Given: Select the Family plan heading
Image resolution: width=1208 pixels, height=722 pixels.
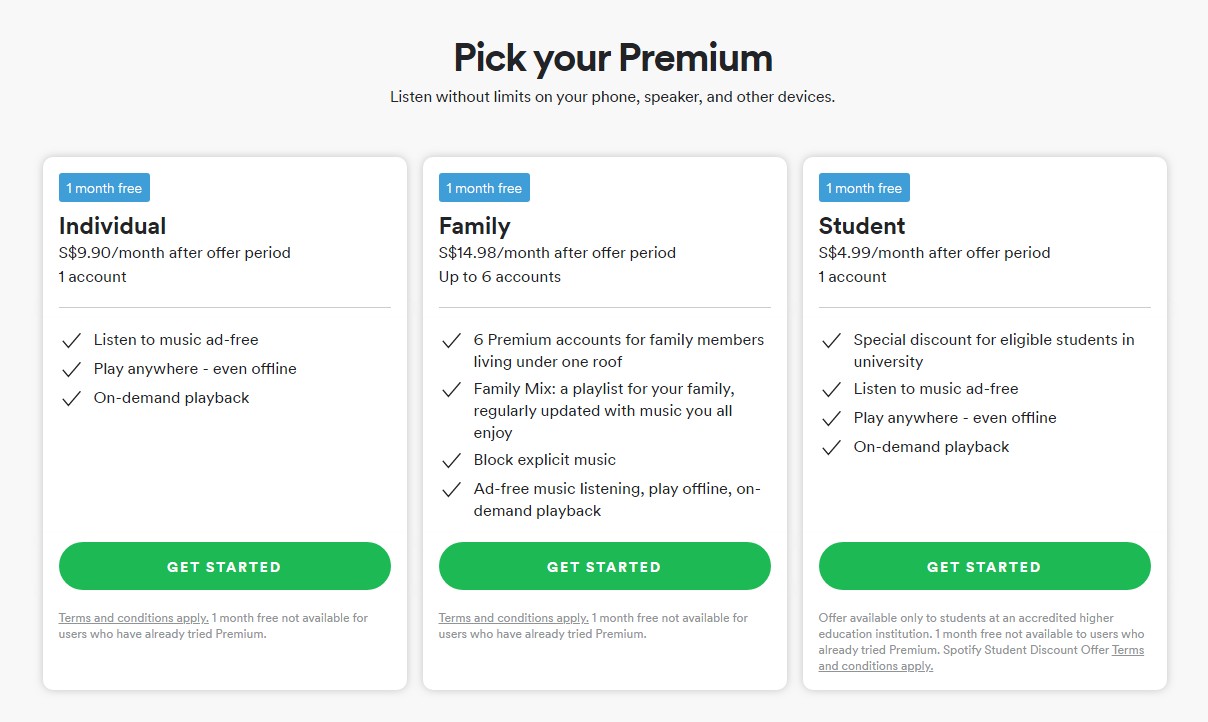Looking at the screenshot, I should [475, 226].
